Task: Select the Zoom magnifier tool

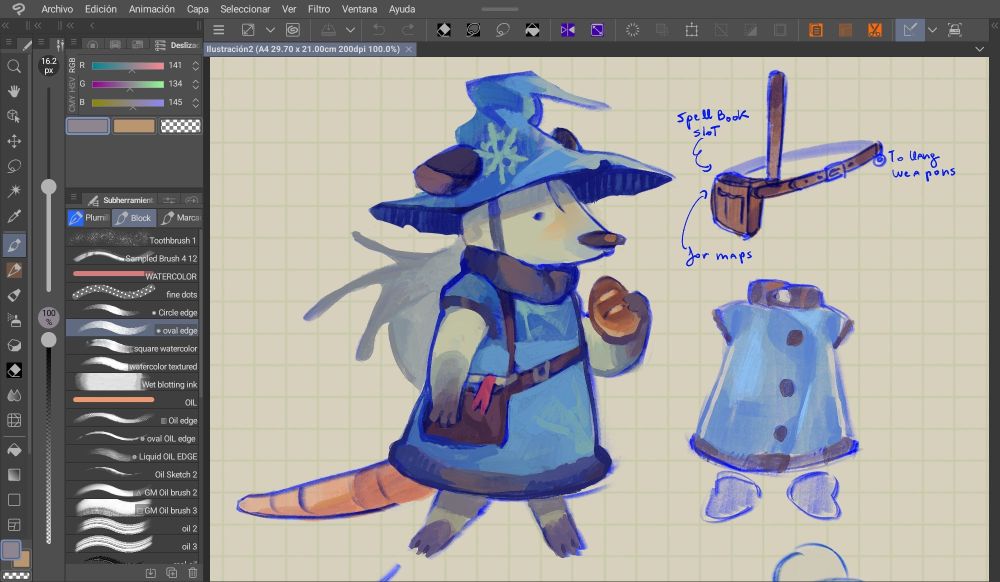Action: click(x=13, y=66)
